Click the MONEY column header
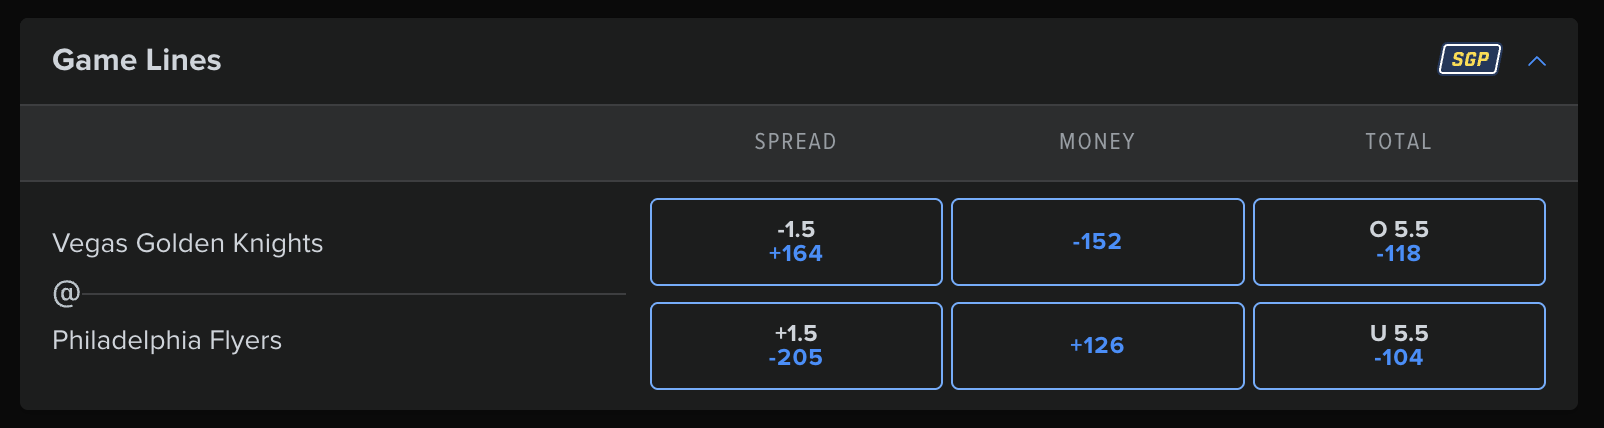 (x=1097, y=142)
